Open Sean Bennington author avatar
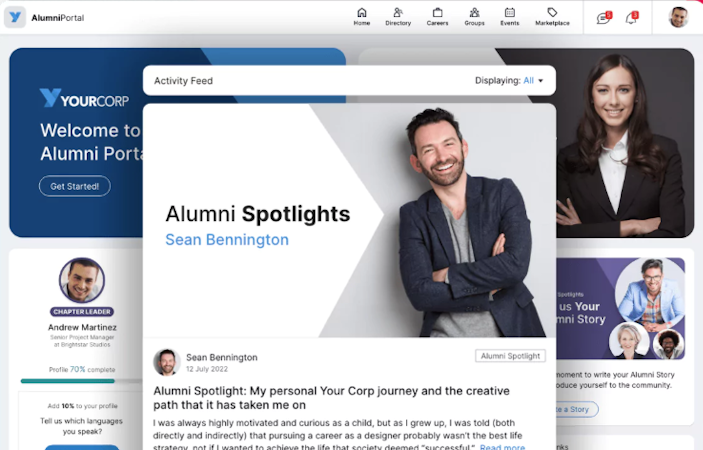 (x=166, y=362)
